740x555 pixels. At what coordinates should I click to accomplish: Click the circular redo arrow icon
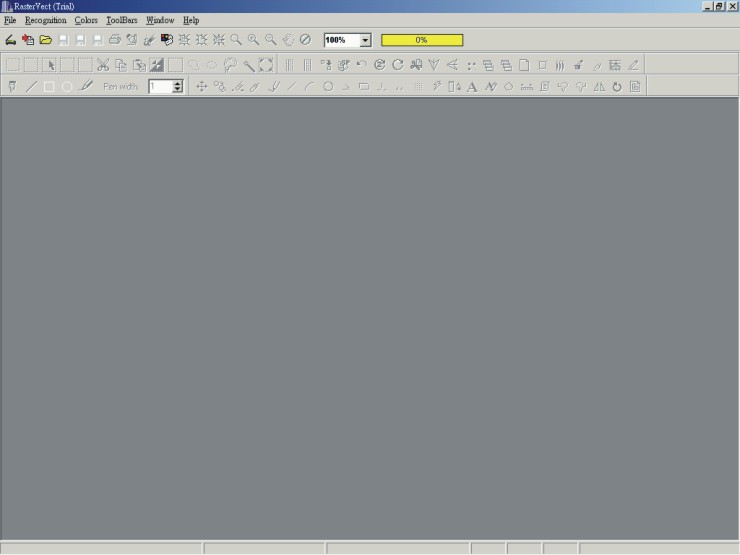pos(398,65)
